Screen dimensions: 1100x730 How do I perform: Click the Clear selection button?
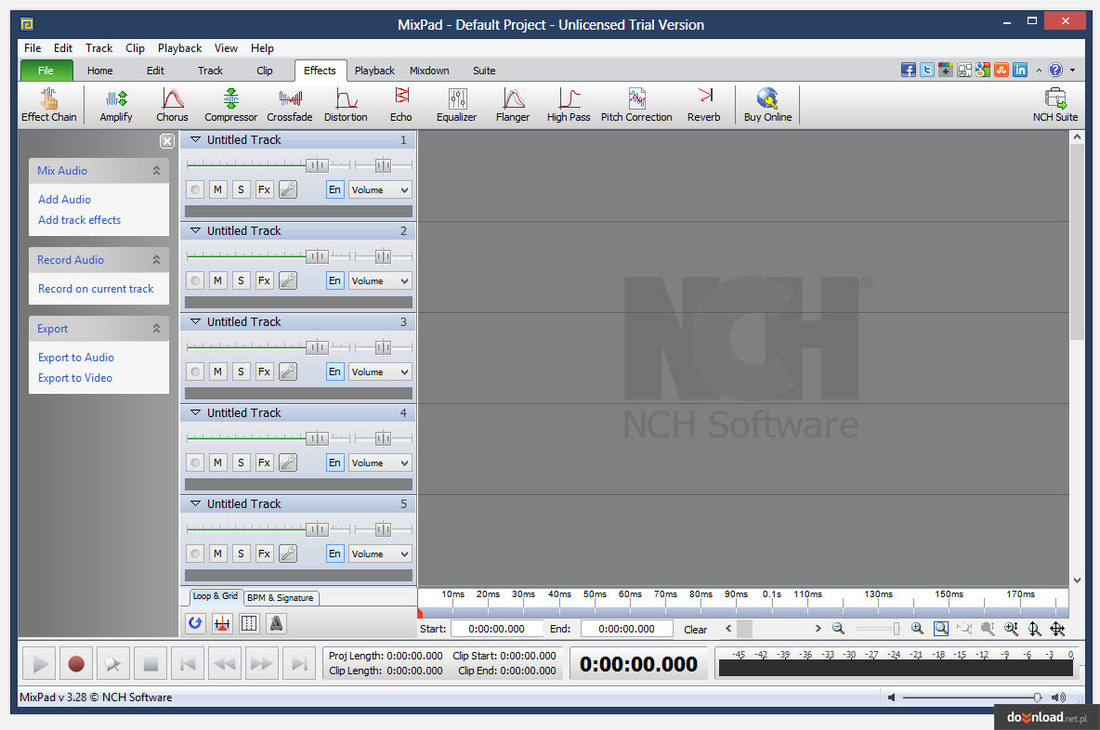695,629
